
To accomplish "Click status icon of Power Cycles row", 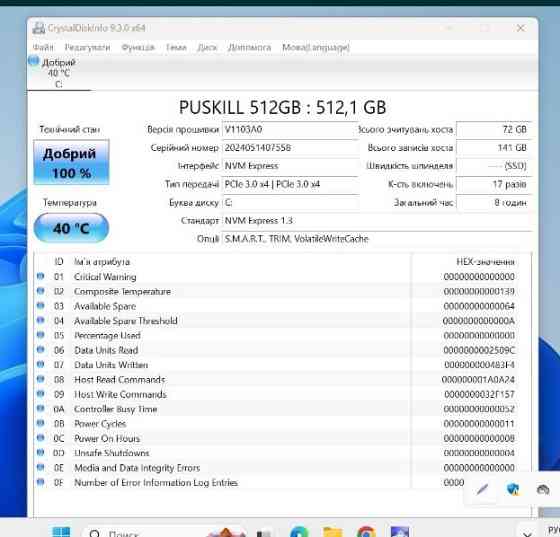I will click(x=41, y=423).
